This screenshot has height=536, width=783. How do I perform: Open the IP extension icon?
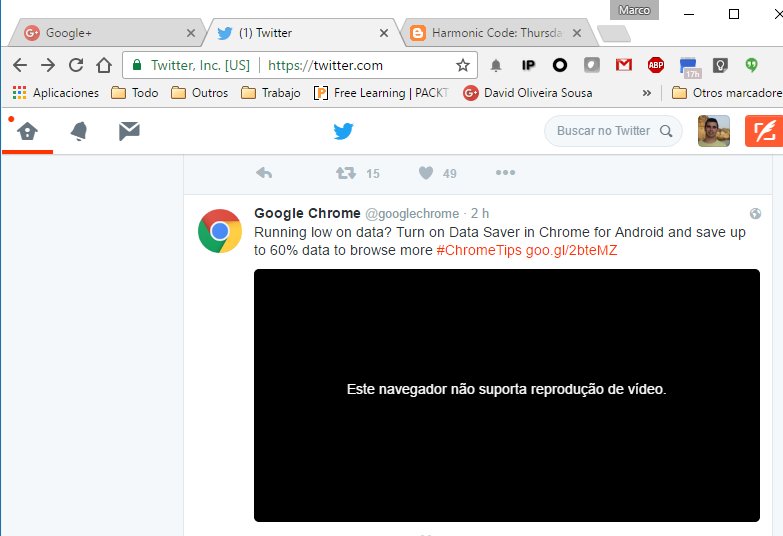click(x=528, y=65)
